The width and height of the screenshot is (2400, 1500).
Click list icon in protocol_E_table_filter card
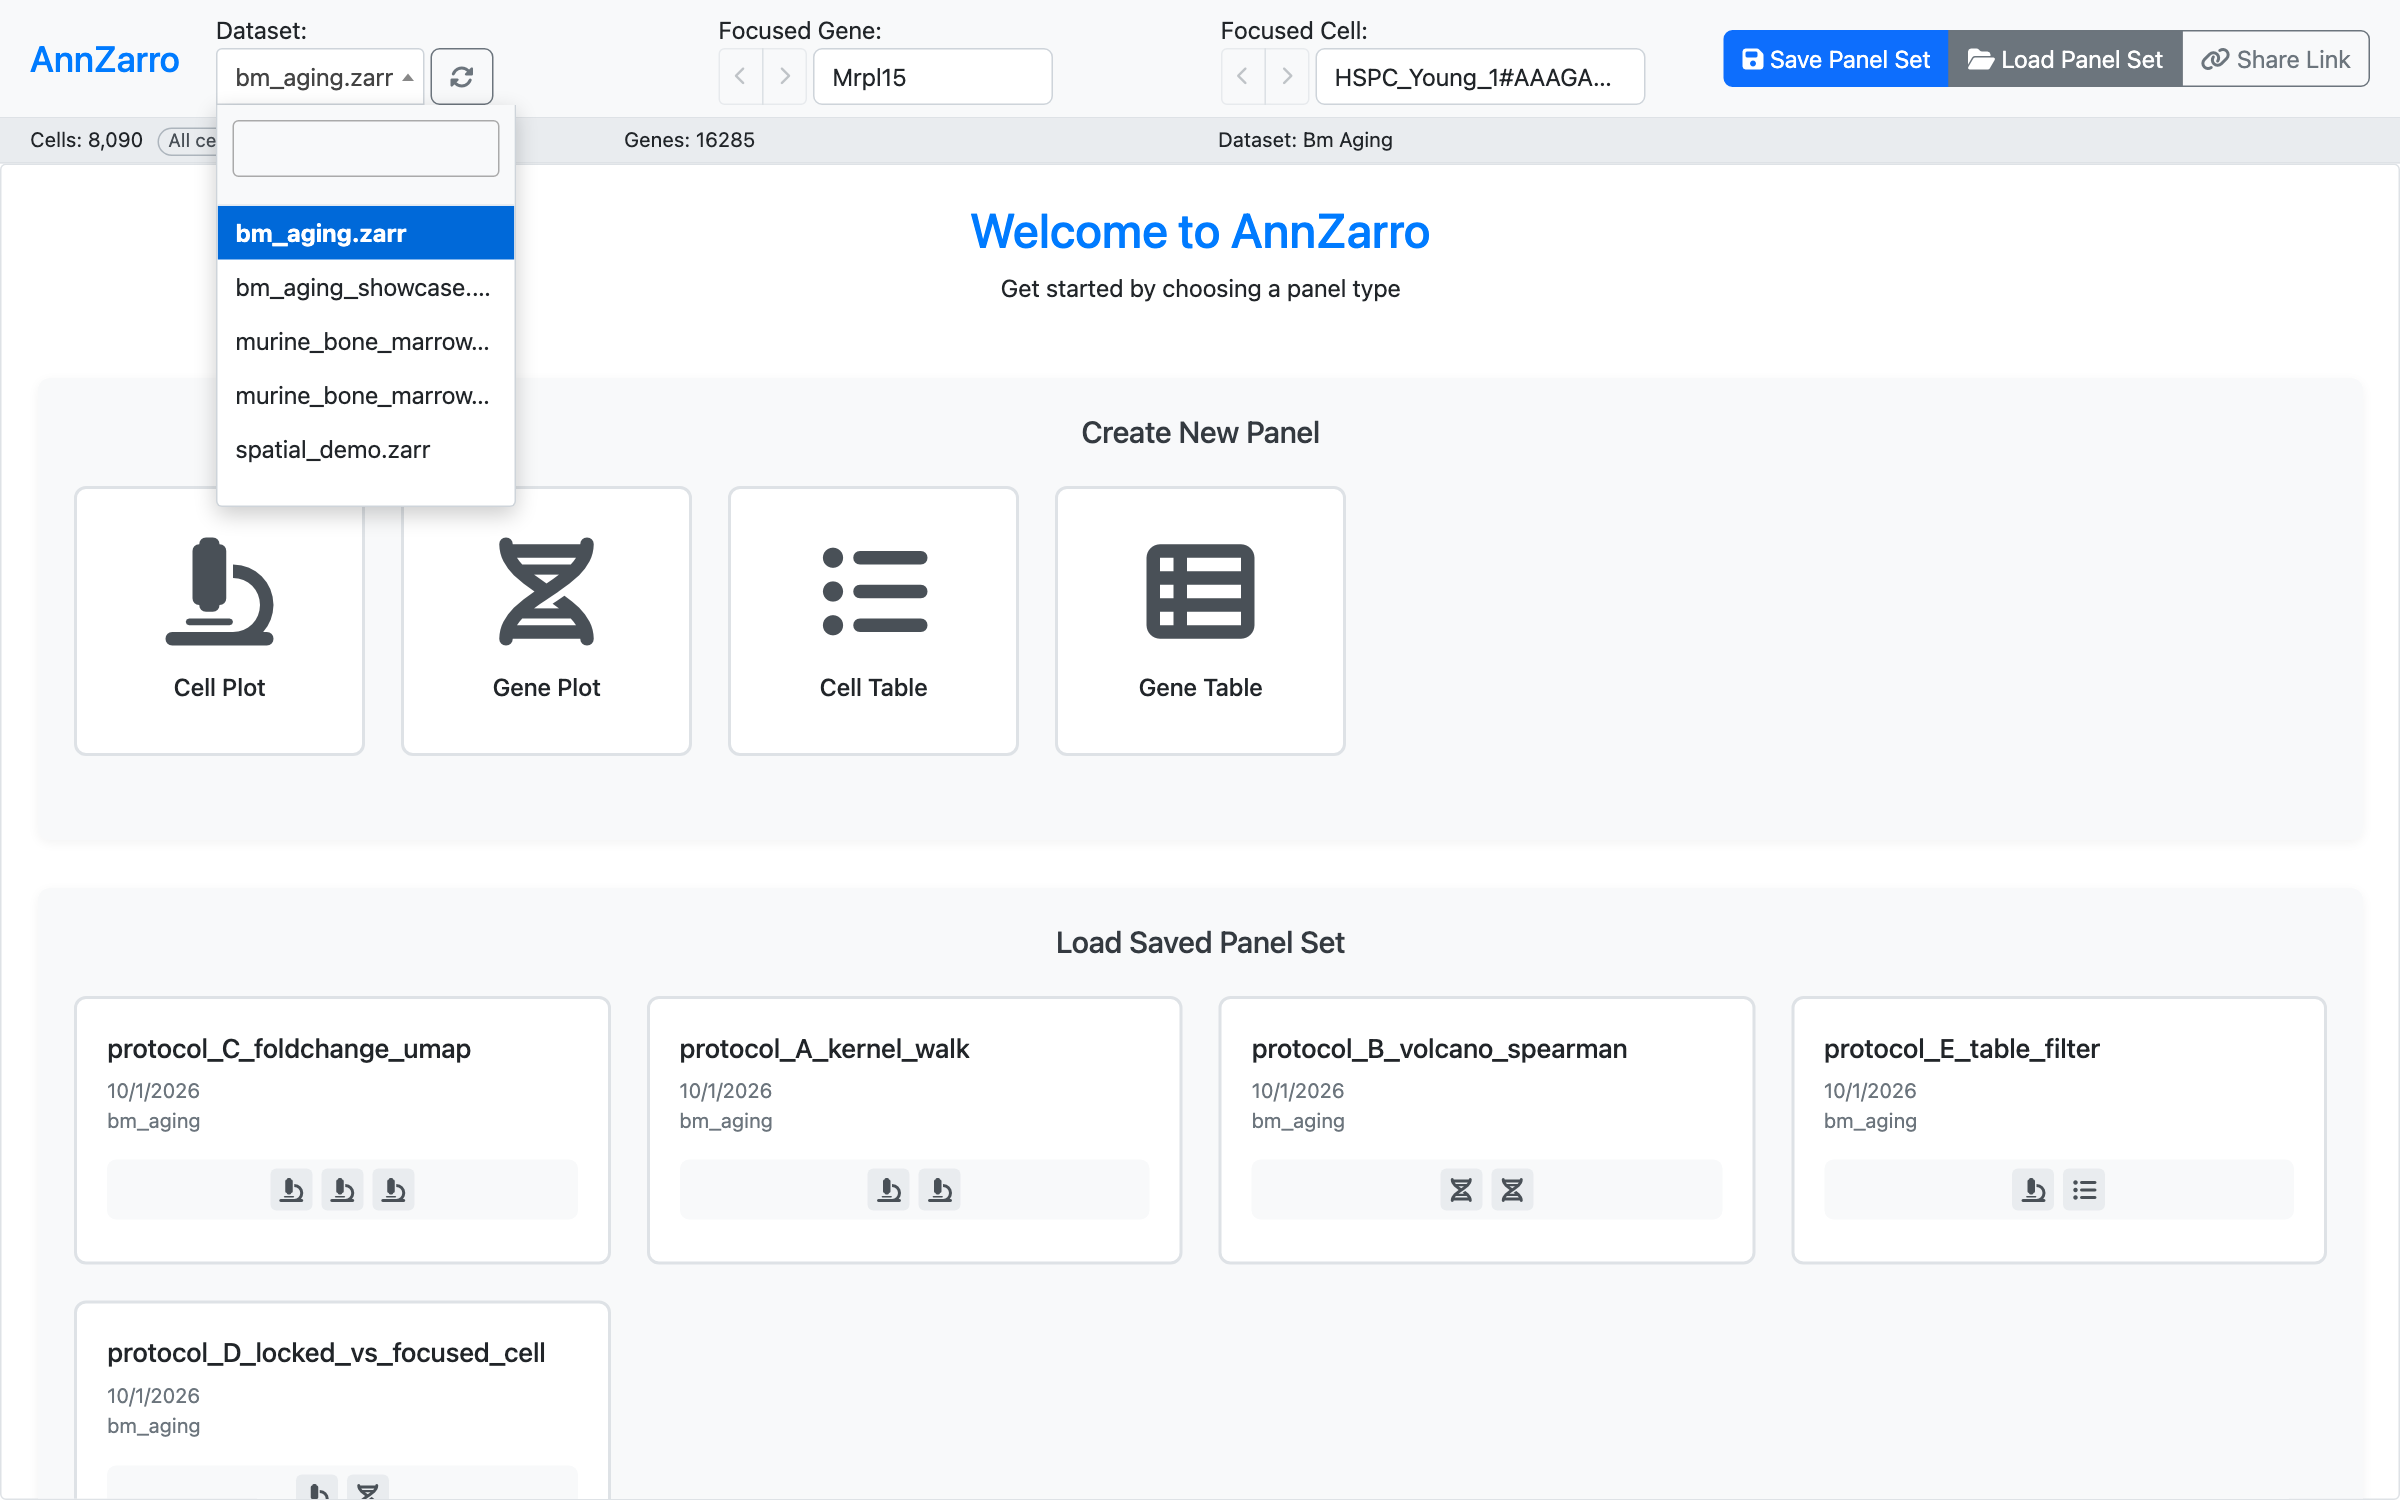click(x=2084, y=1190)
